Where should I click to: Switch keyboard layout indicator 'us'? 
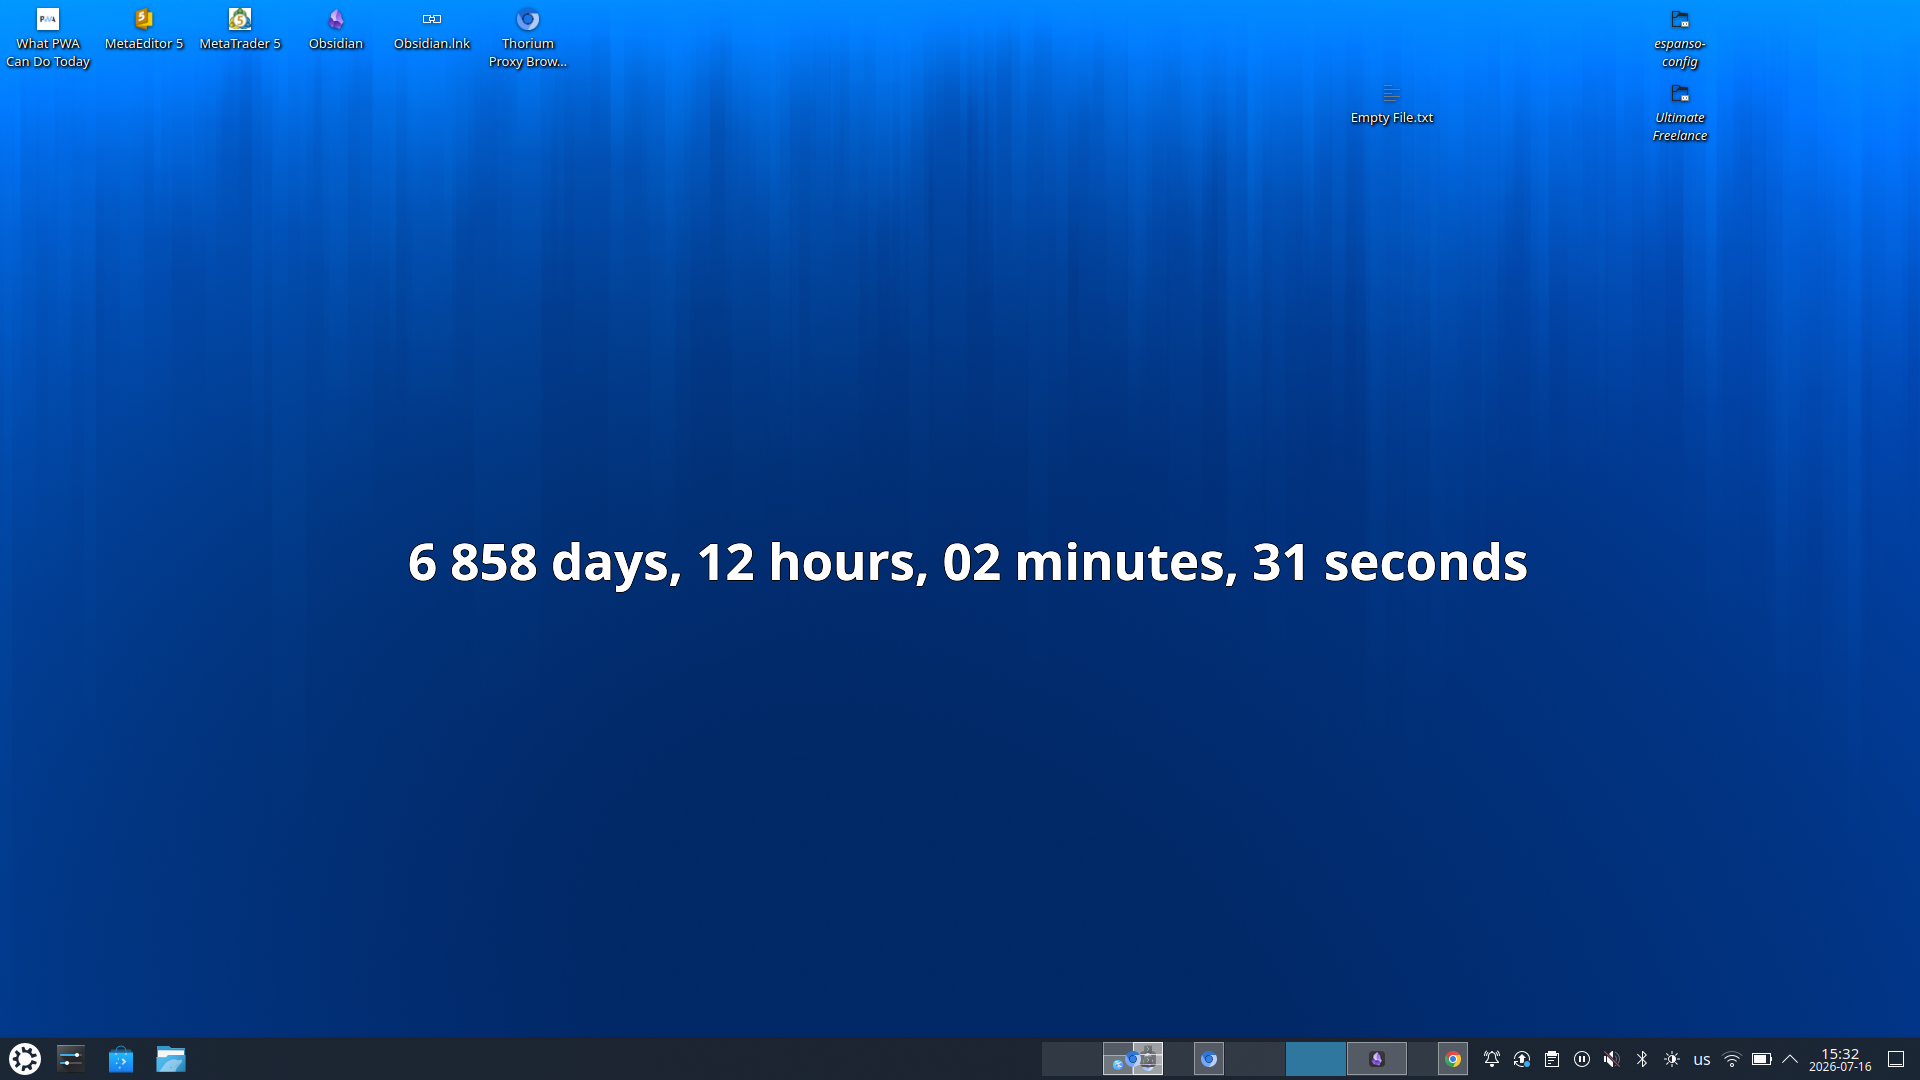[x=1702, y=1059]
